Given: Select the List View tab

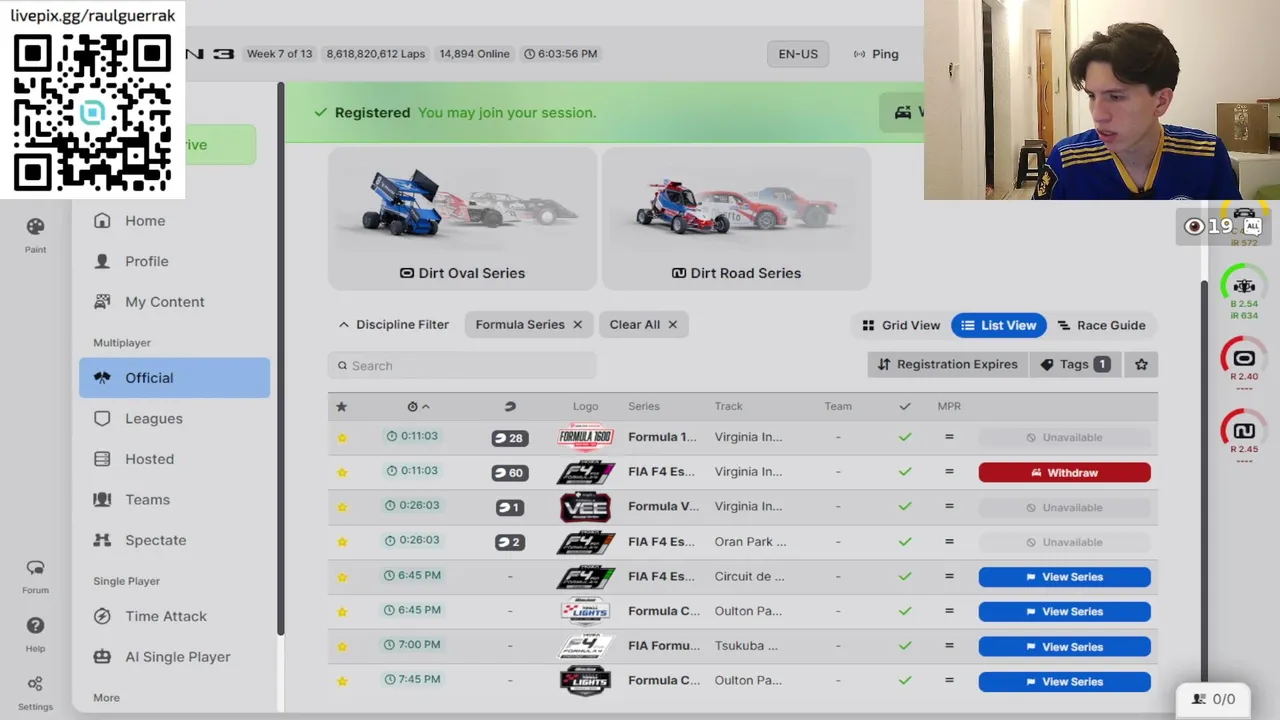Looking at the screenshot, I should coord(998,325).
